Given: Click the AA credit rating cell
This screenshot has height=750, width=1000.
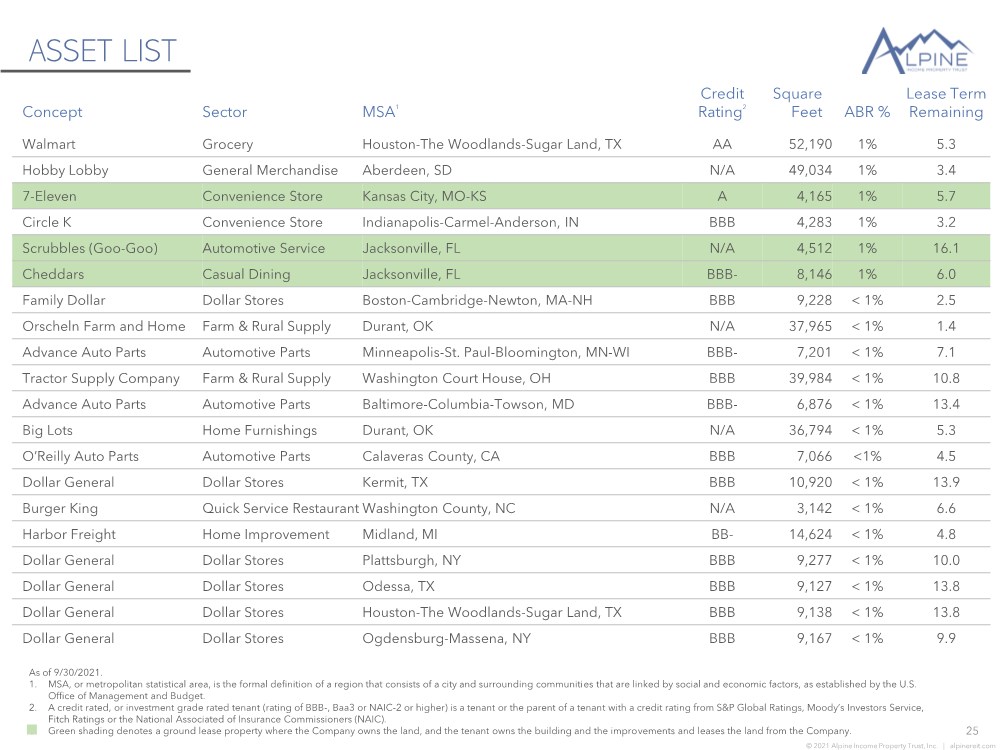Looking at the screenshot, I should click(722, 145).
